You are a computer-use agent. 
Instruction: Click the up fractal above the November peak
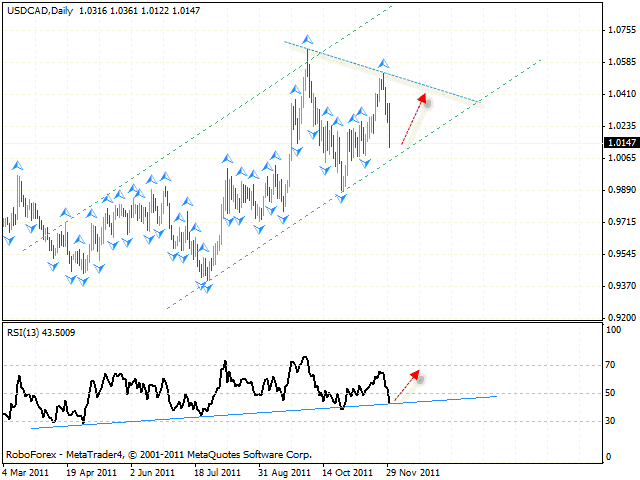(383, 66)
